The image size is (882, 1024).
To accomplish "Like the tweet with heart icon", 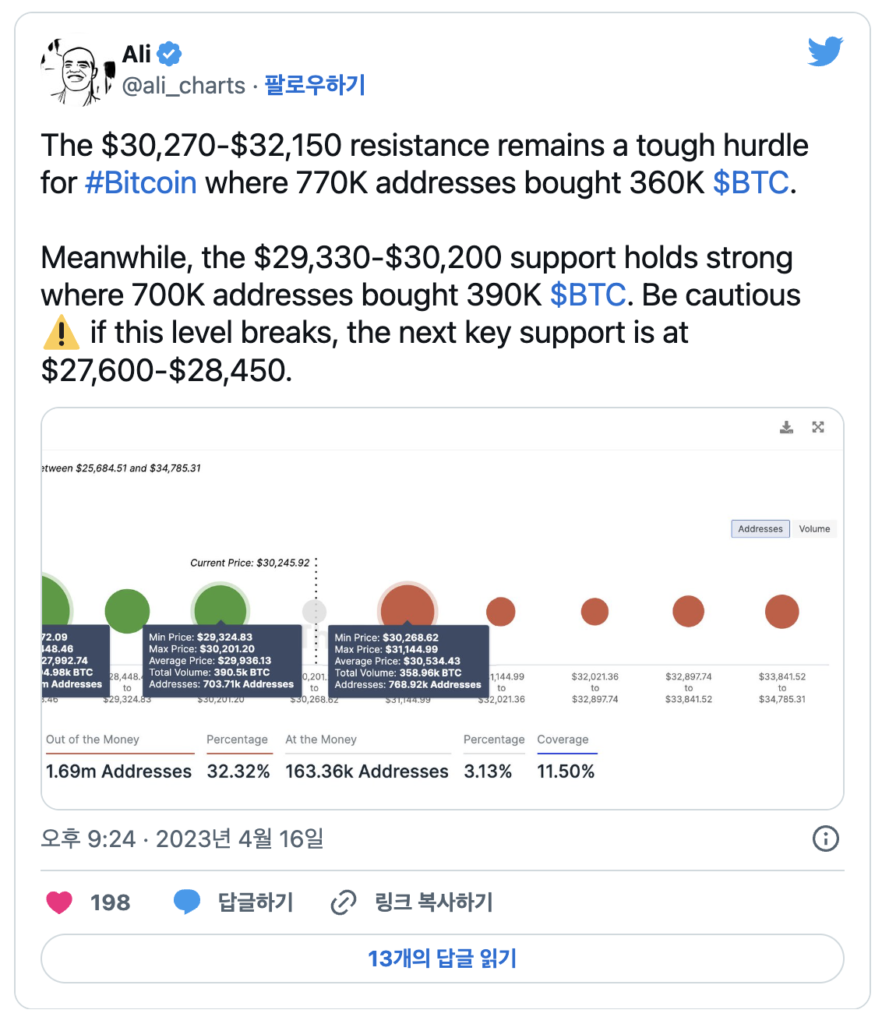I will coord(59,903).
